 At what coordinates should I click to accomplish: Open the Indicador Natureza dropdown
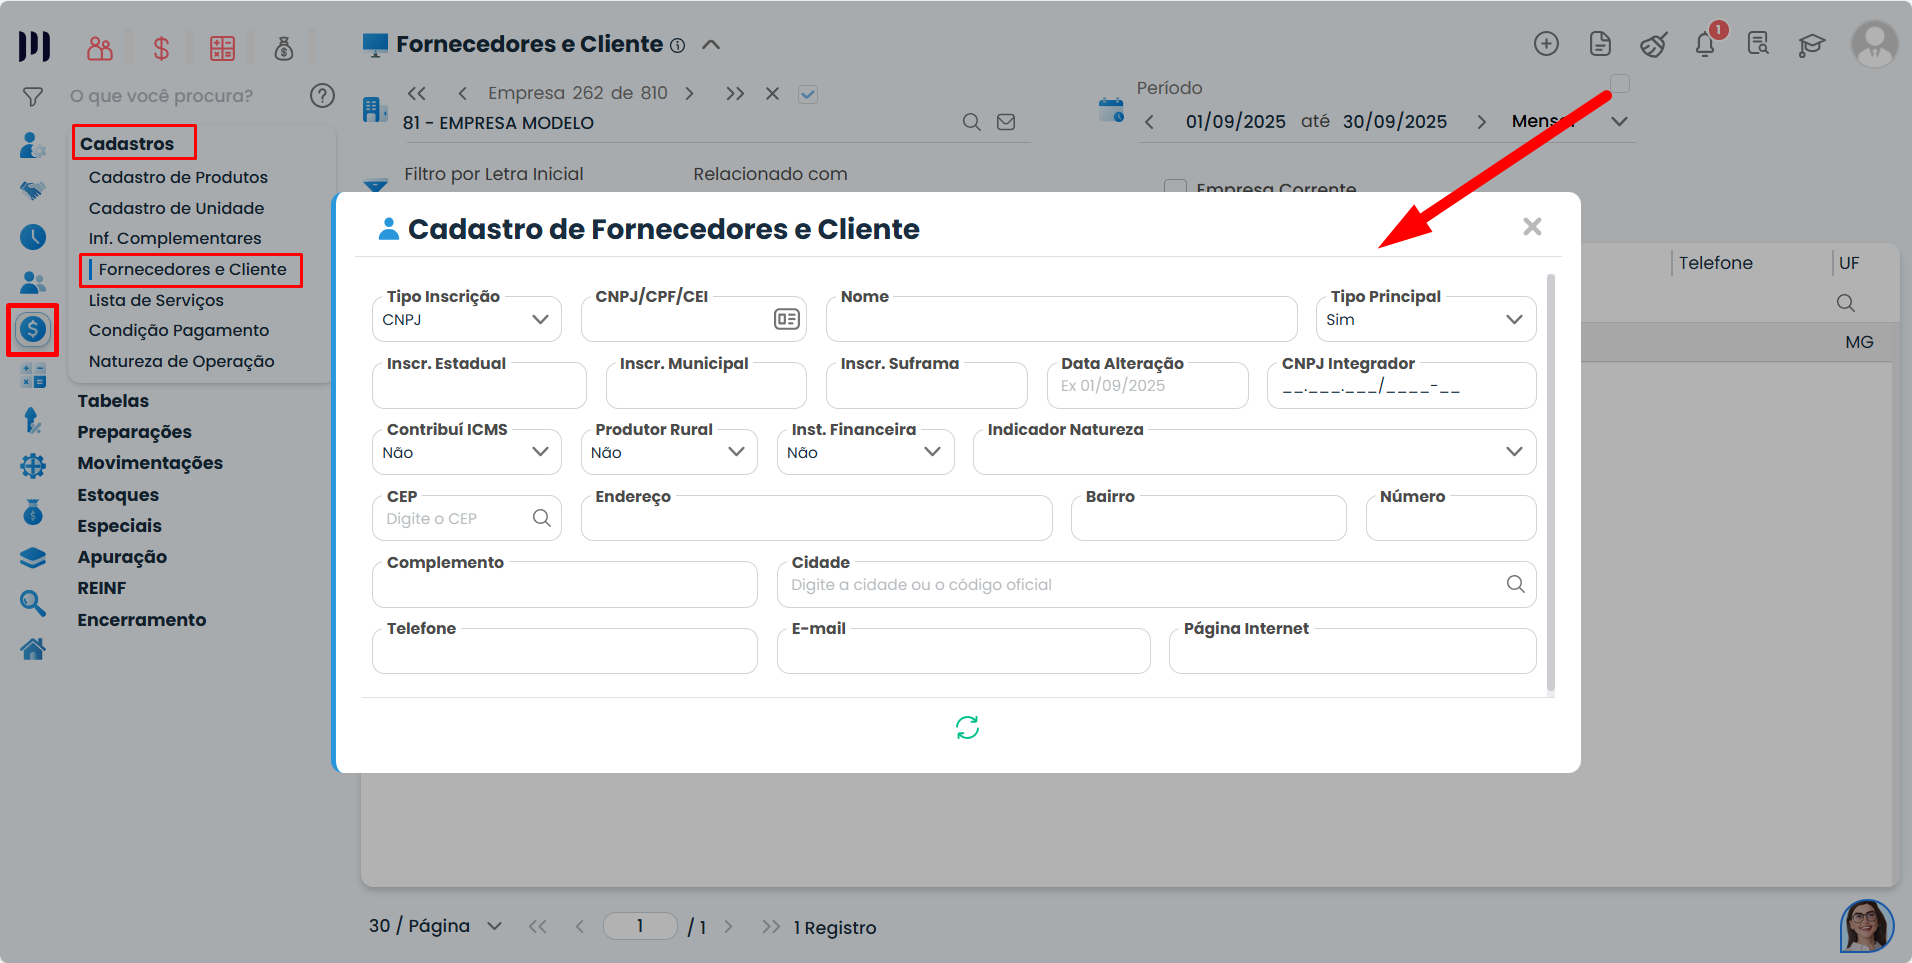pos(1255,452)
